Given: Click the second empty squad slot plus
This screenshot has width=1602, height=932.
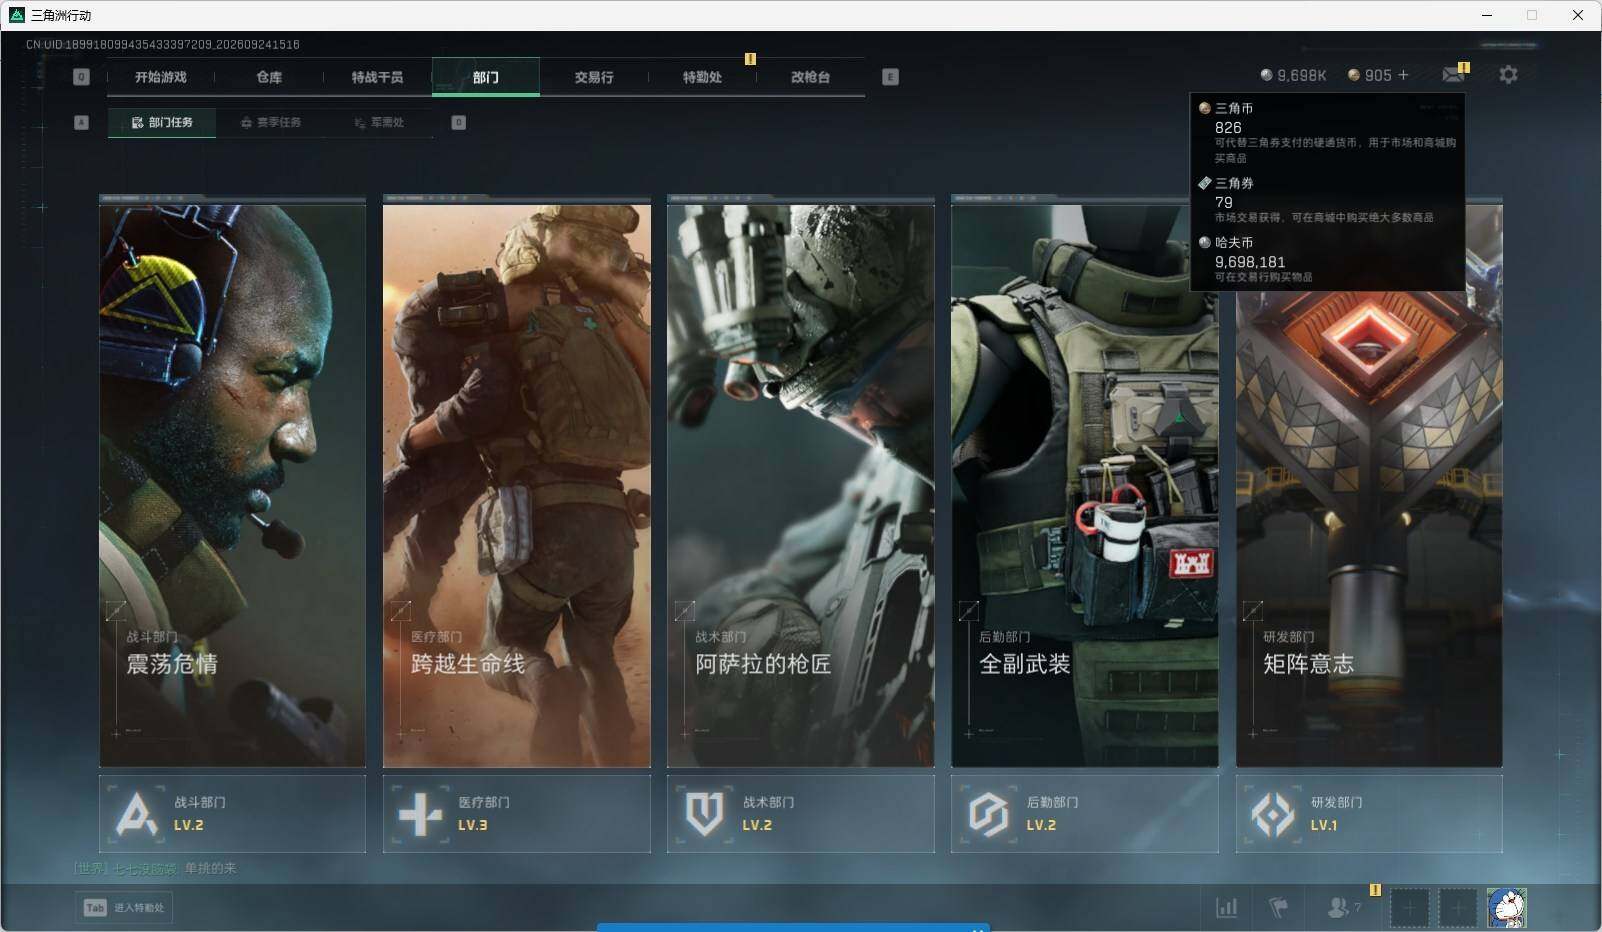Looking at the screenshot, I should [1458, 908].
